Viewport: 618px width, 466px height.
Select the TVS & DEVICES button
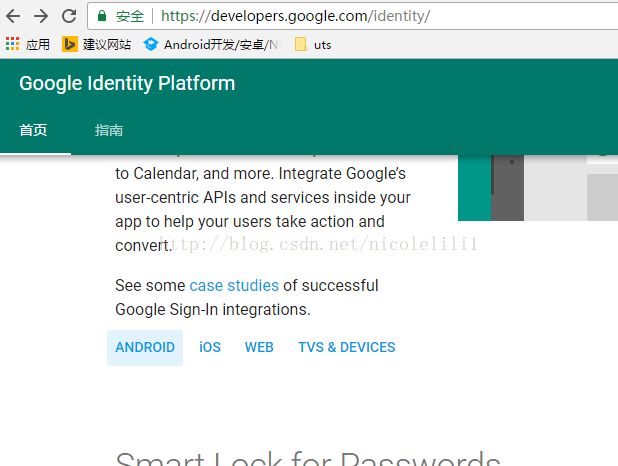pos(346,347)
